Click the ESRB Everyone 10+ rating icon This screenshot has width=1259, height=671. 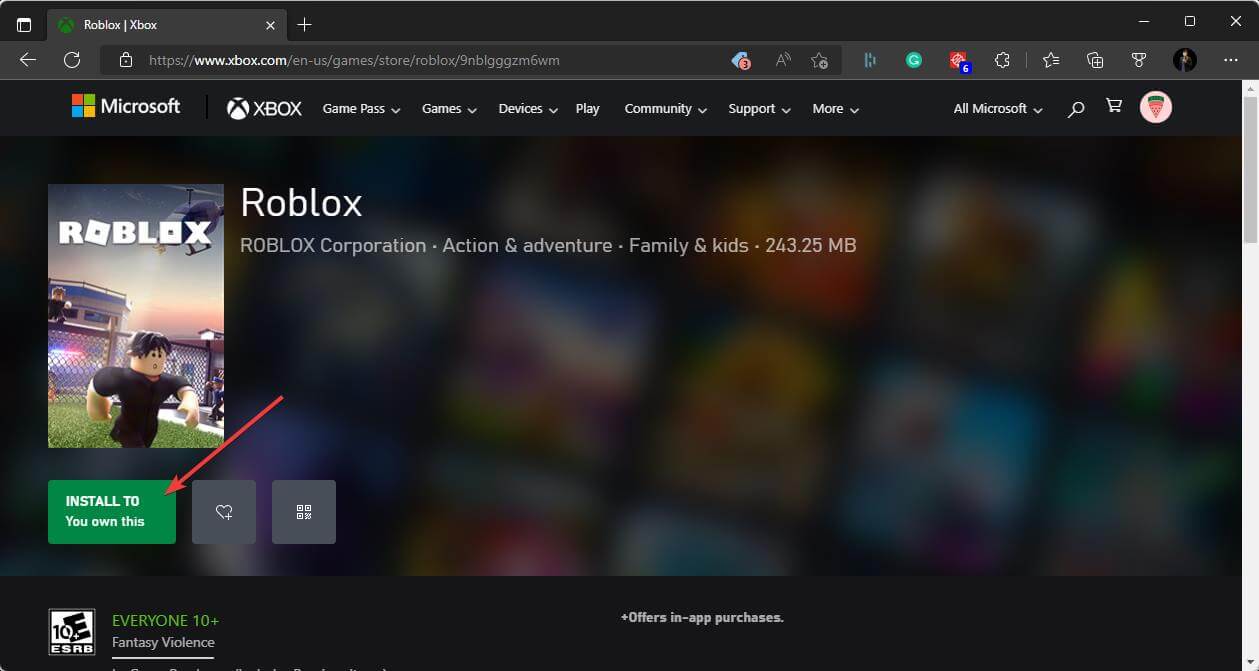point(71,631)
